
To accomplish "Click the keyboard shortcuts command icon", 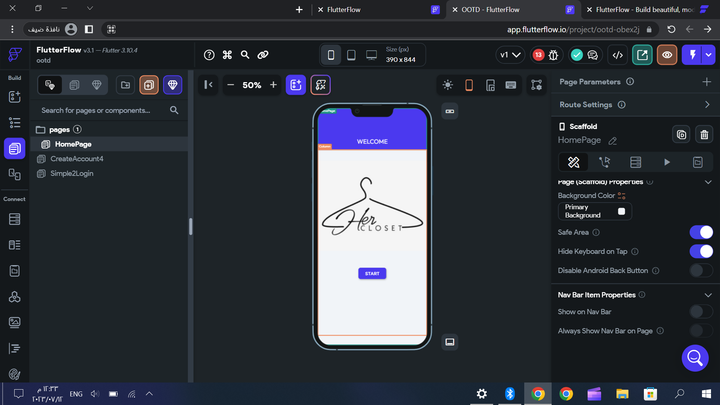I will [227, 55].
